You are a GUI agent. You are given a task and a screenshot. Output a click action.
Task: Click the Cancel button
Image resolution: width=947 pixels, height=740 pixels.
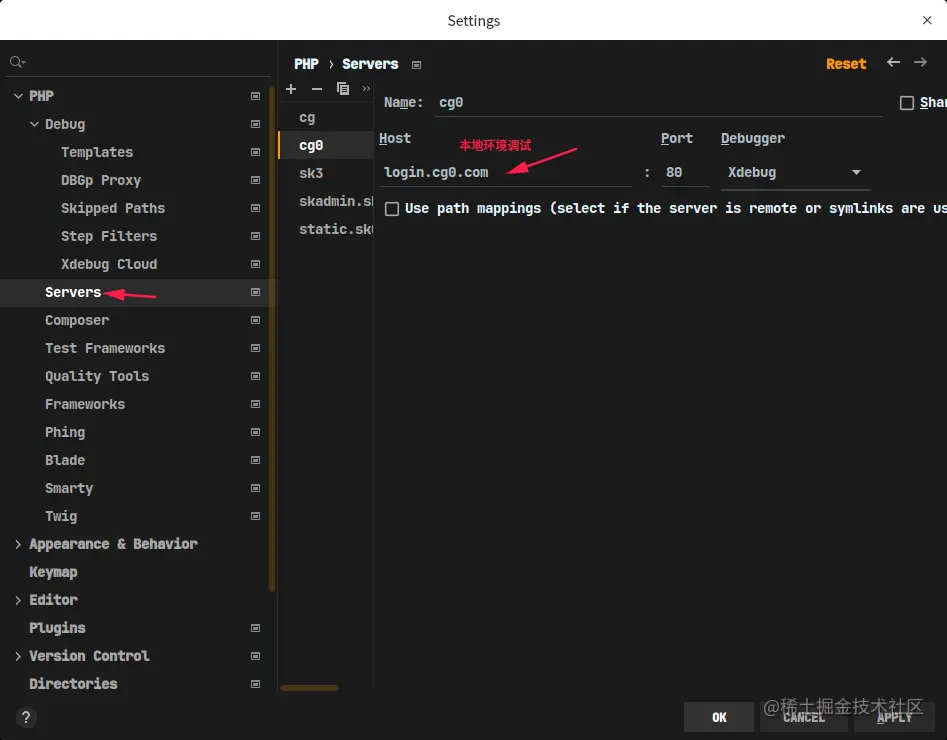[x=804, y=717]
